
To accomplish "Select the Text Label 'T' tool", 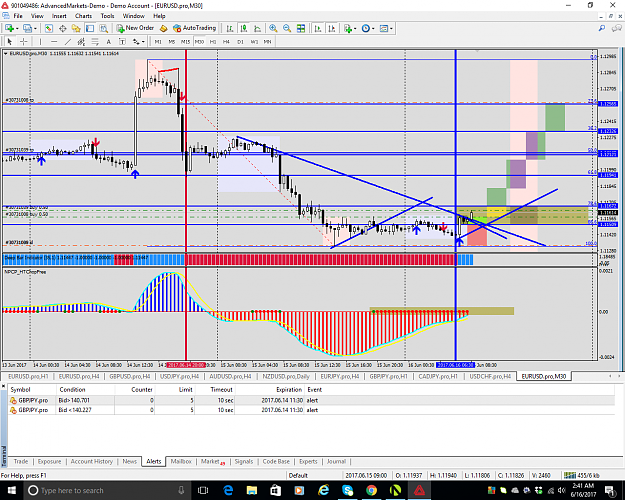I will (x=122, y=41).
